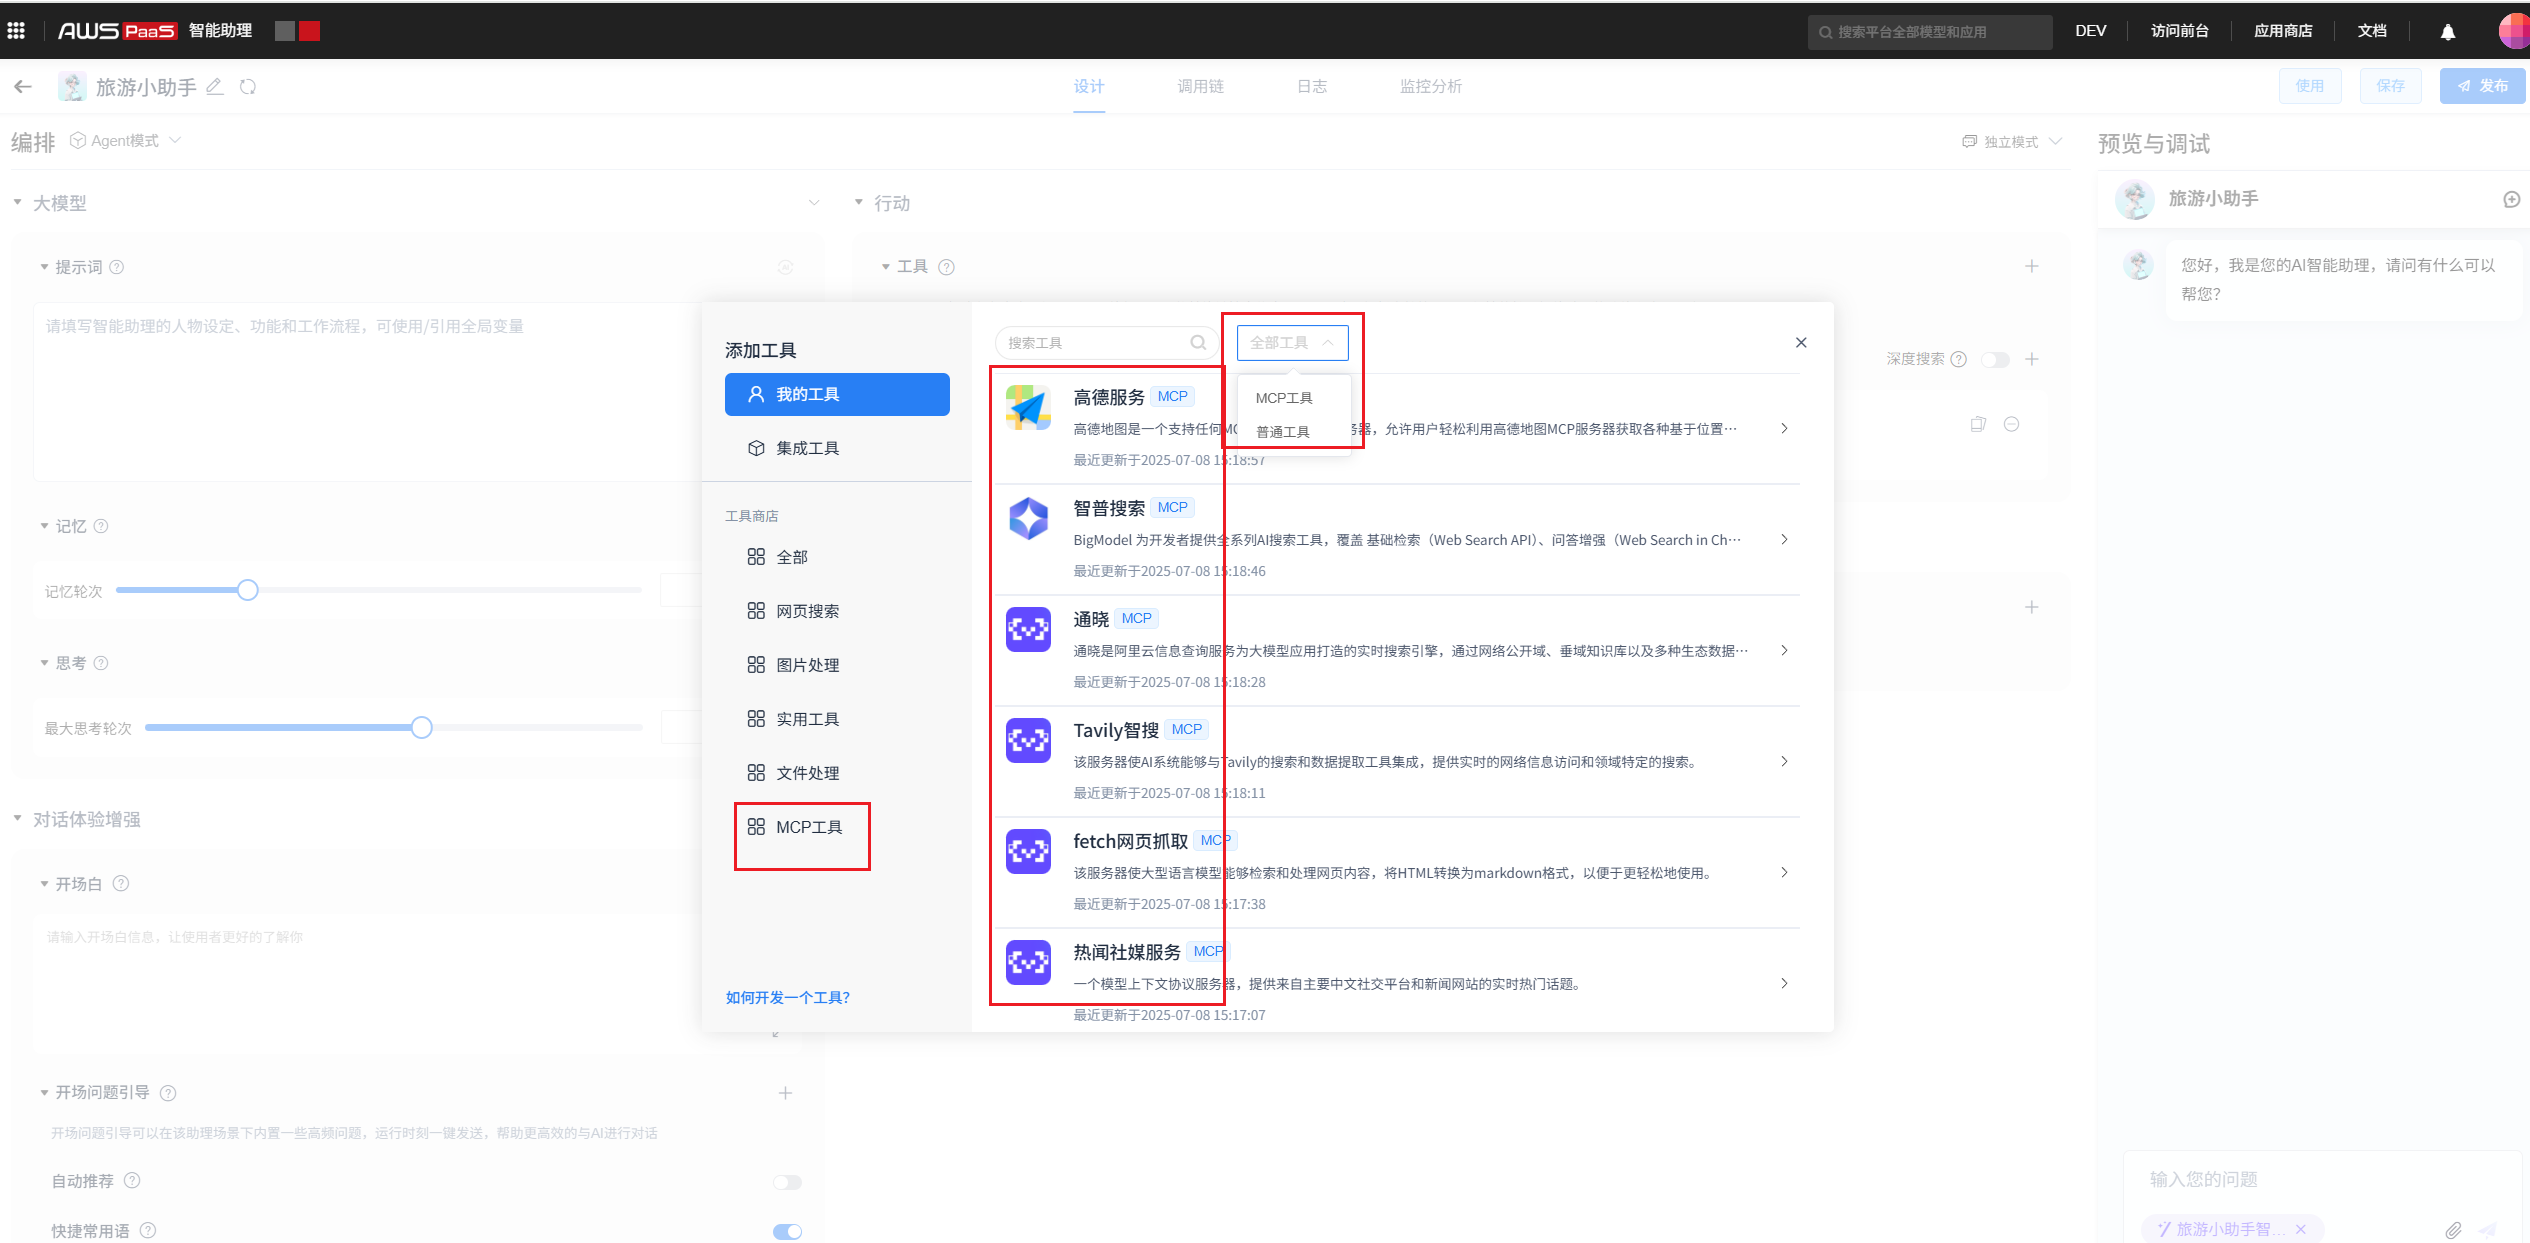Viewport: 2530px width, 1243px height.
Task: Click the 智普搜索 tool icon
Action: (1028, 519)
